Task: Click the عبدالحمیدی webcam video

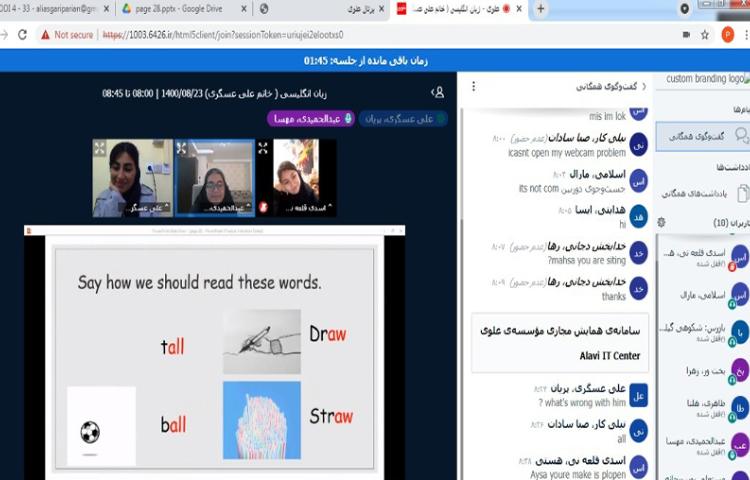Action: tap(215, 178)
